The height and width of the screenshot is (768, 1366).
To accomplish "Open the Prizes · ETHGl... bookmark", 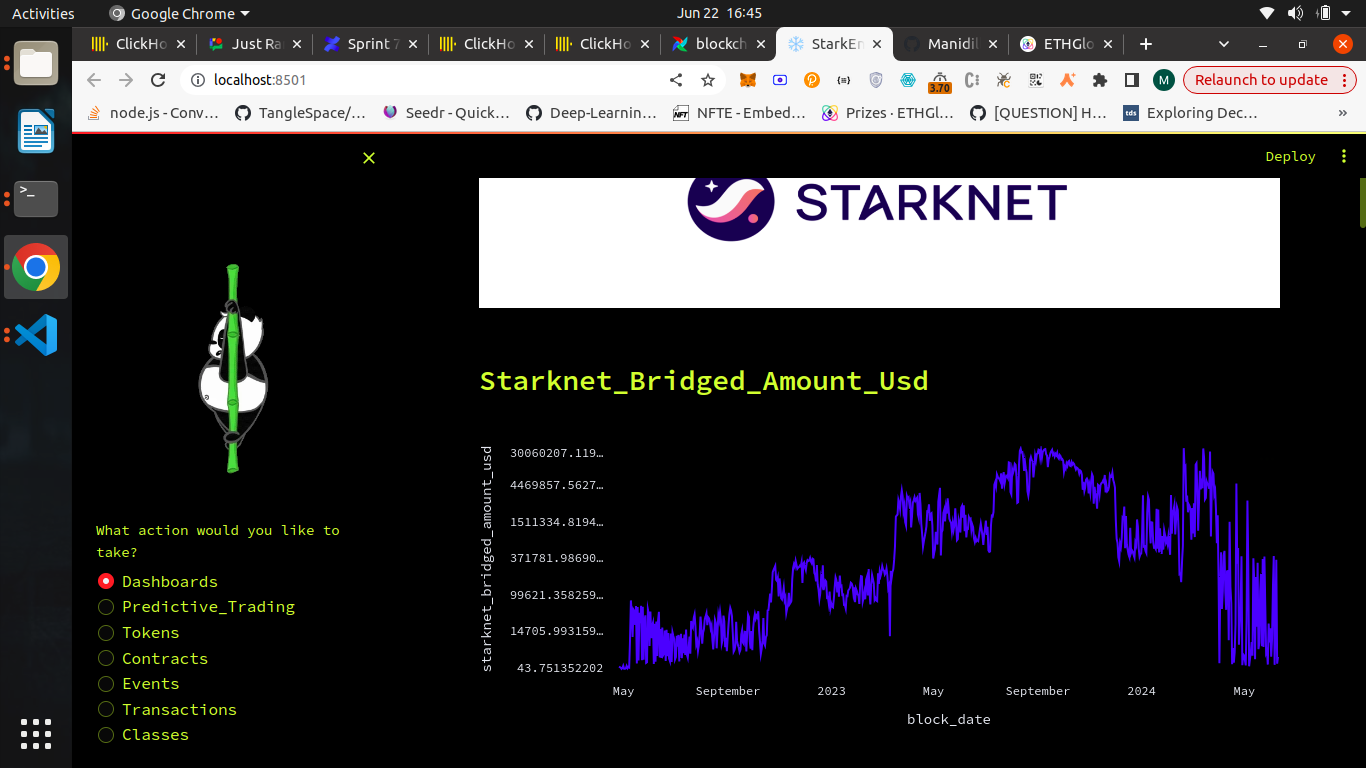I will coord(888,113).
